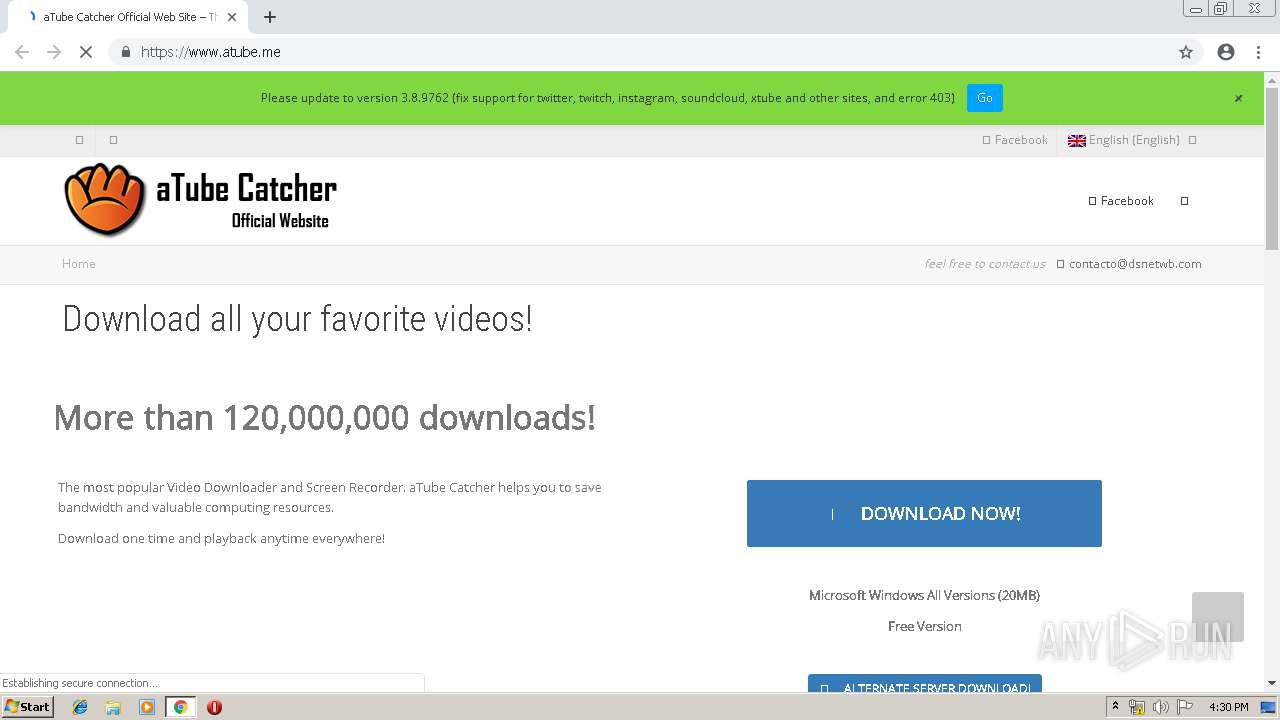The height and width of the screenshot is (720, 1280).
Task: Open Windows Explorer folder in taskbar
Action: [113, 707]
